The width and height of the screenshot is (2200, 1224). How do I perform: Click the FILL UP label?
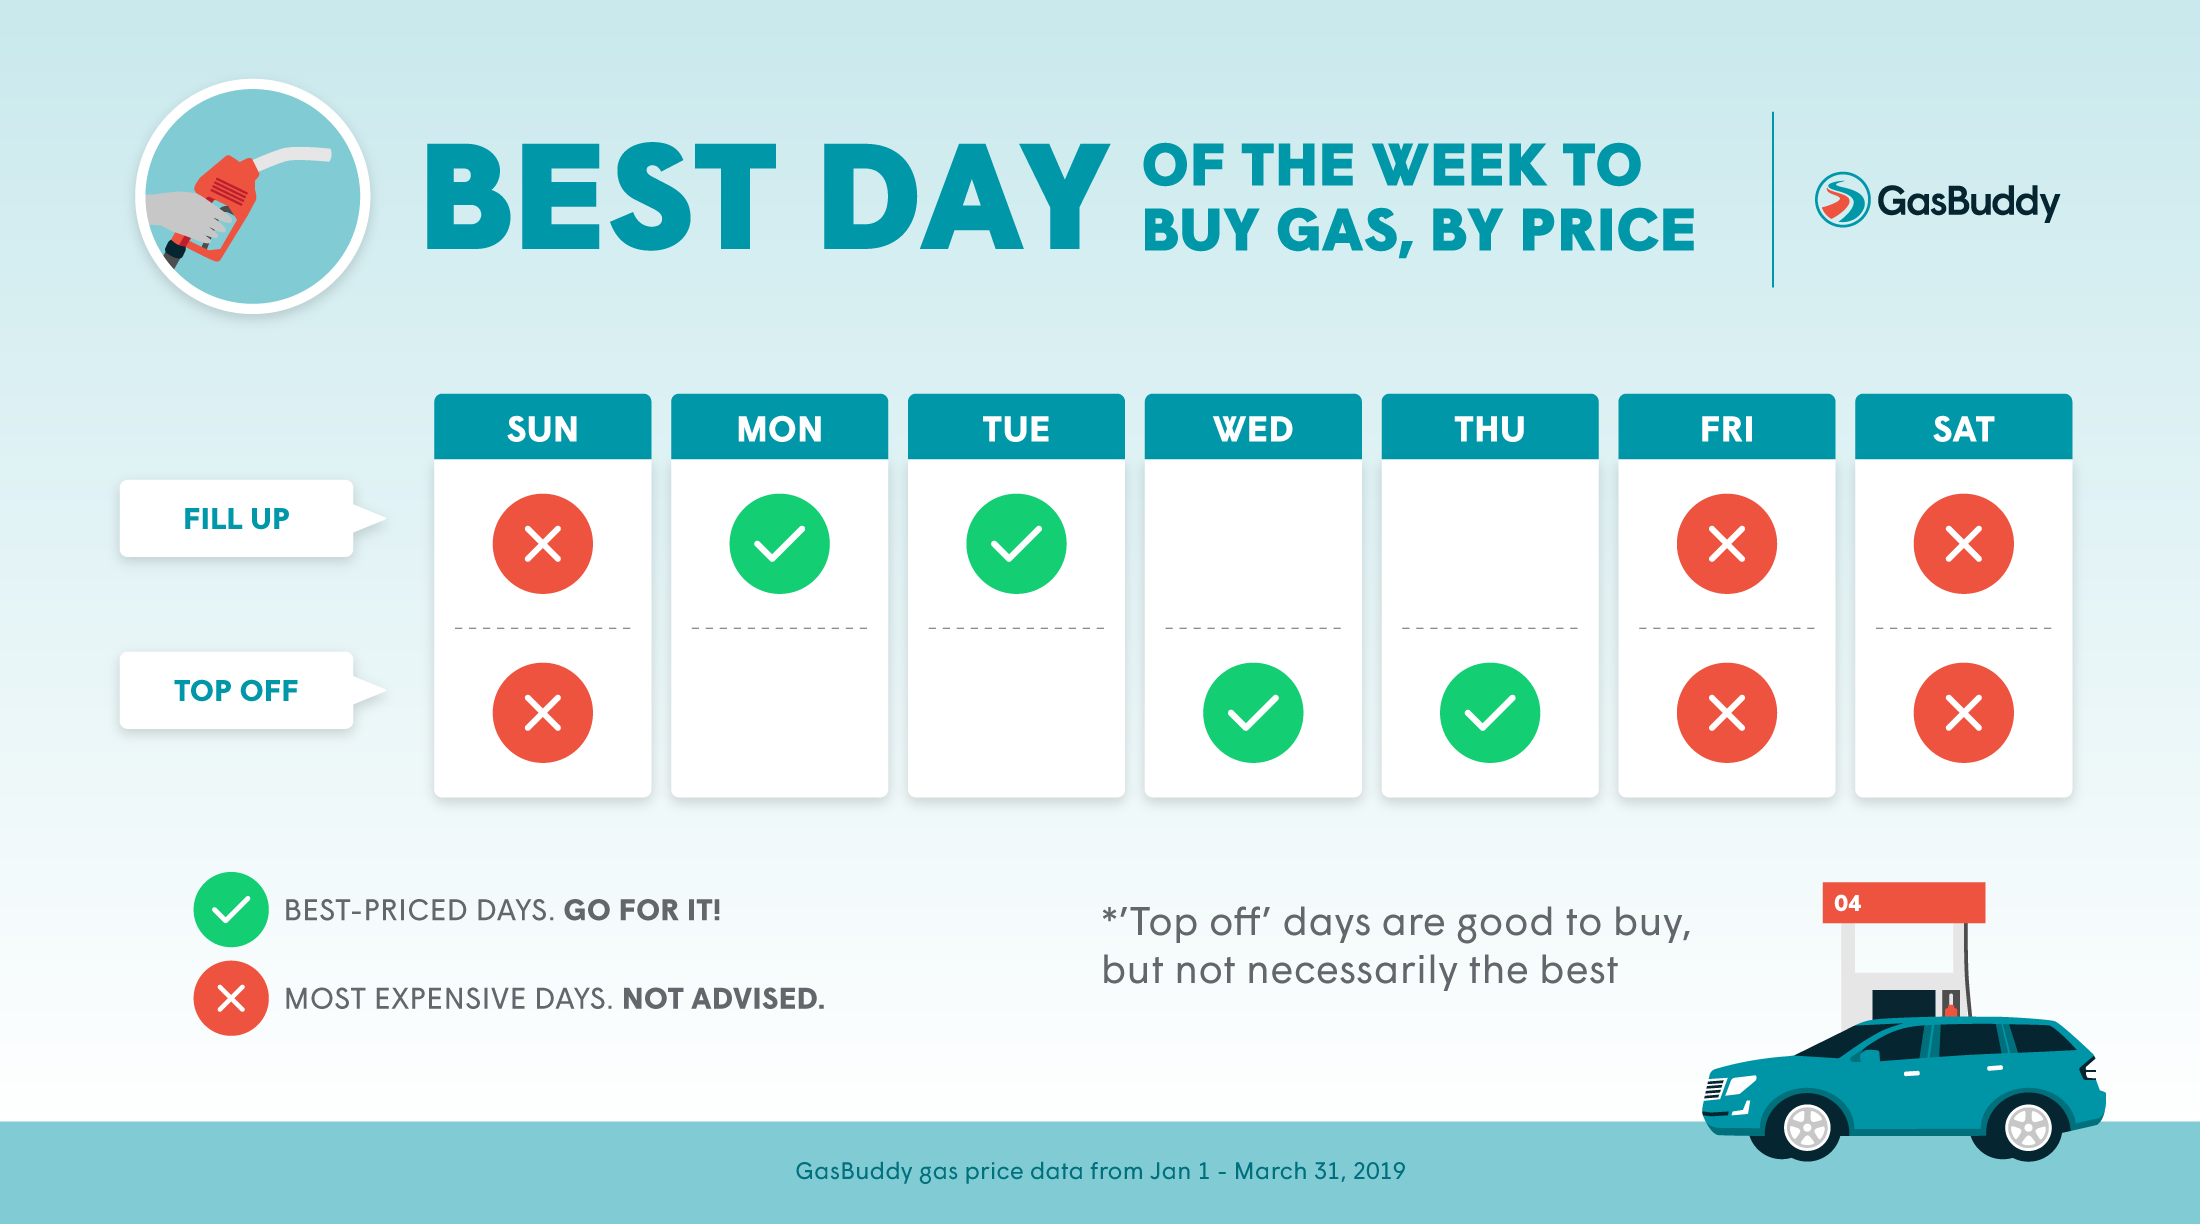tap(237, 518)
